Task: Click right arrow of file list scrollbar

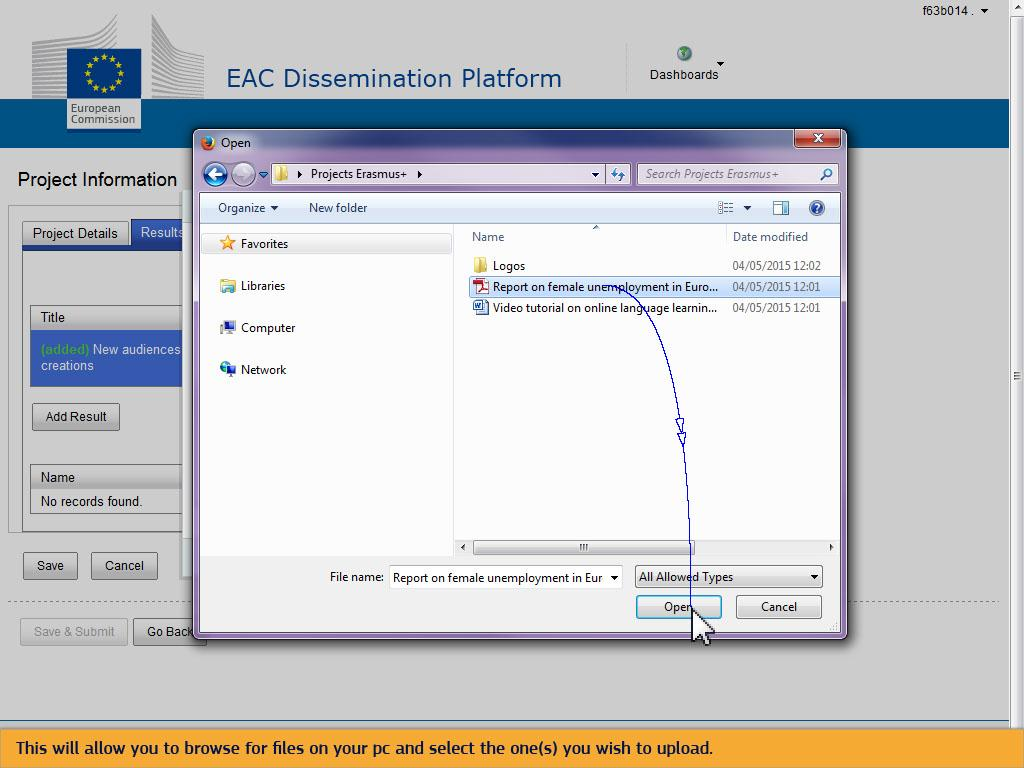Action: click(x=831, y=547)
